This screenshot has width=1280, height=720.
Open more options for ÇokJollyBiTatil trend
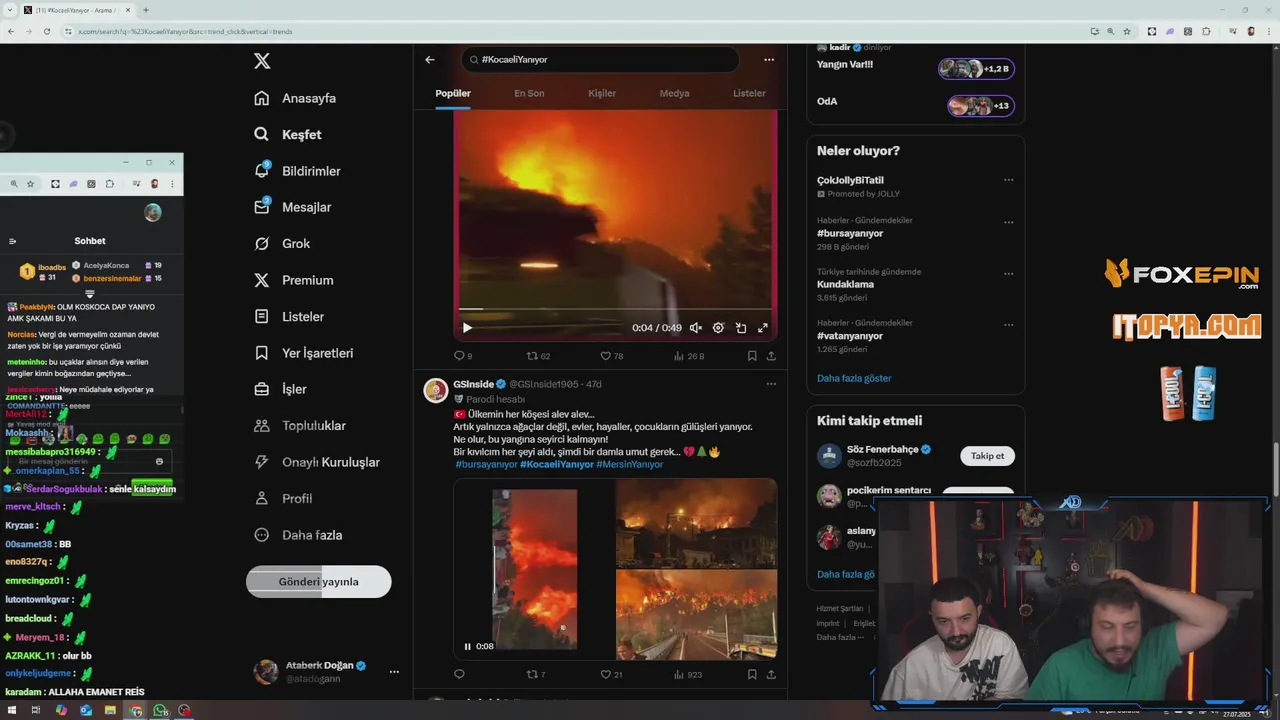(1008, 180)
